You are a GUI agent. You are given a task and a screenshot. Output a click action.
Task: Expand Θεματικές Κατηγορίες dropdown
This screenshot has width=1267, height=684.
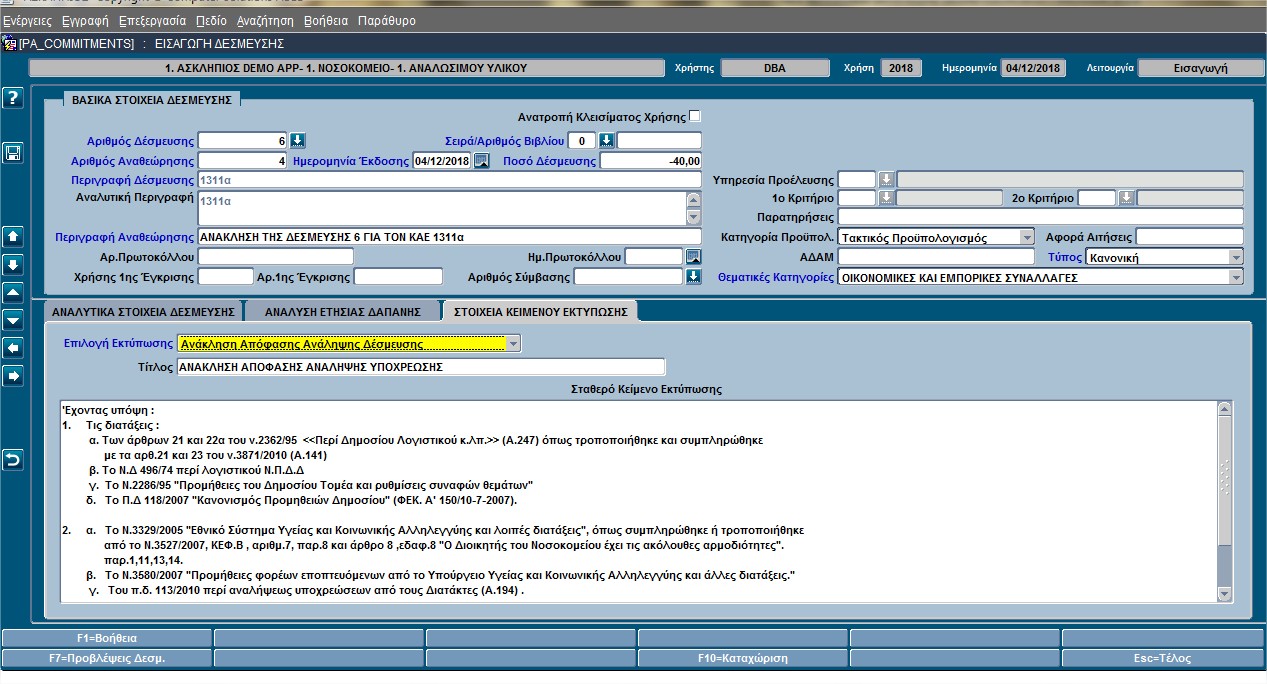pos(1236,277)
